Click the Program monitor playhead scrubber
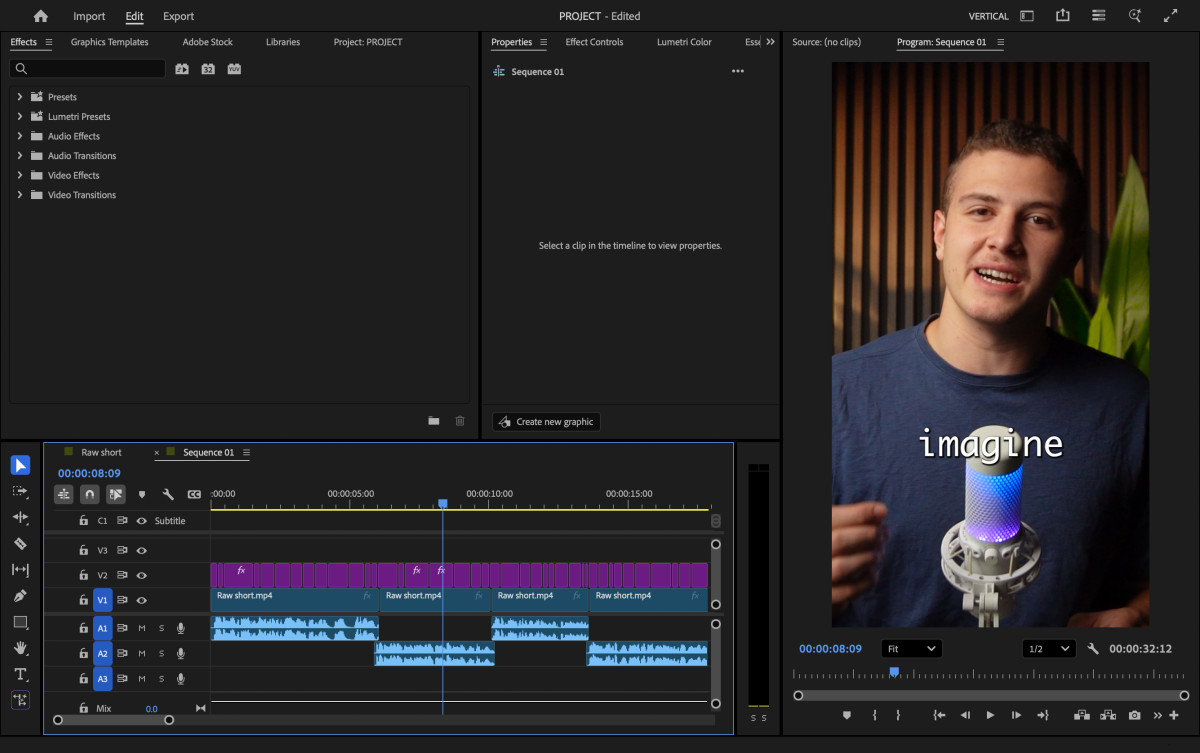This screenshot has width=1200, height=753. (x=894, y=672)
